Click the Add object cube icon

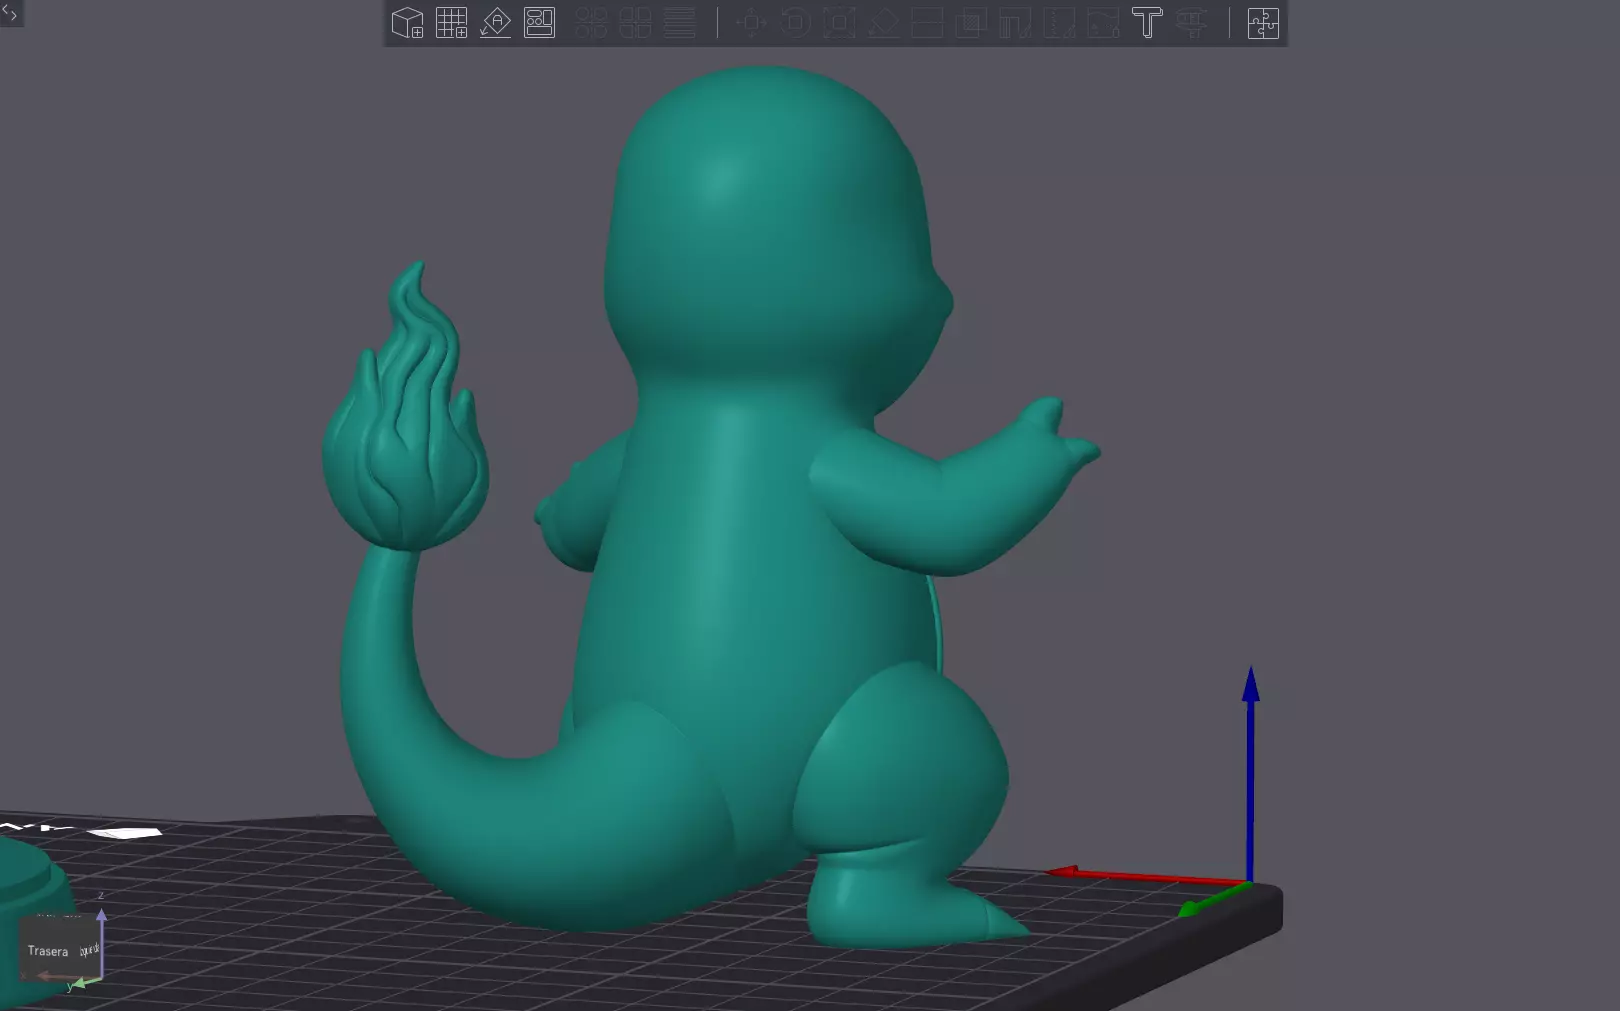[x=407, y=22]
